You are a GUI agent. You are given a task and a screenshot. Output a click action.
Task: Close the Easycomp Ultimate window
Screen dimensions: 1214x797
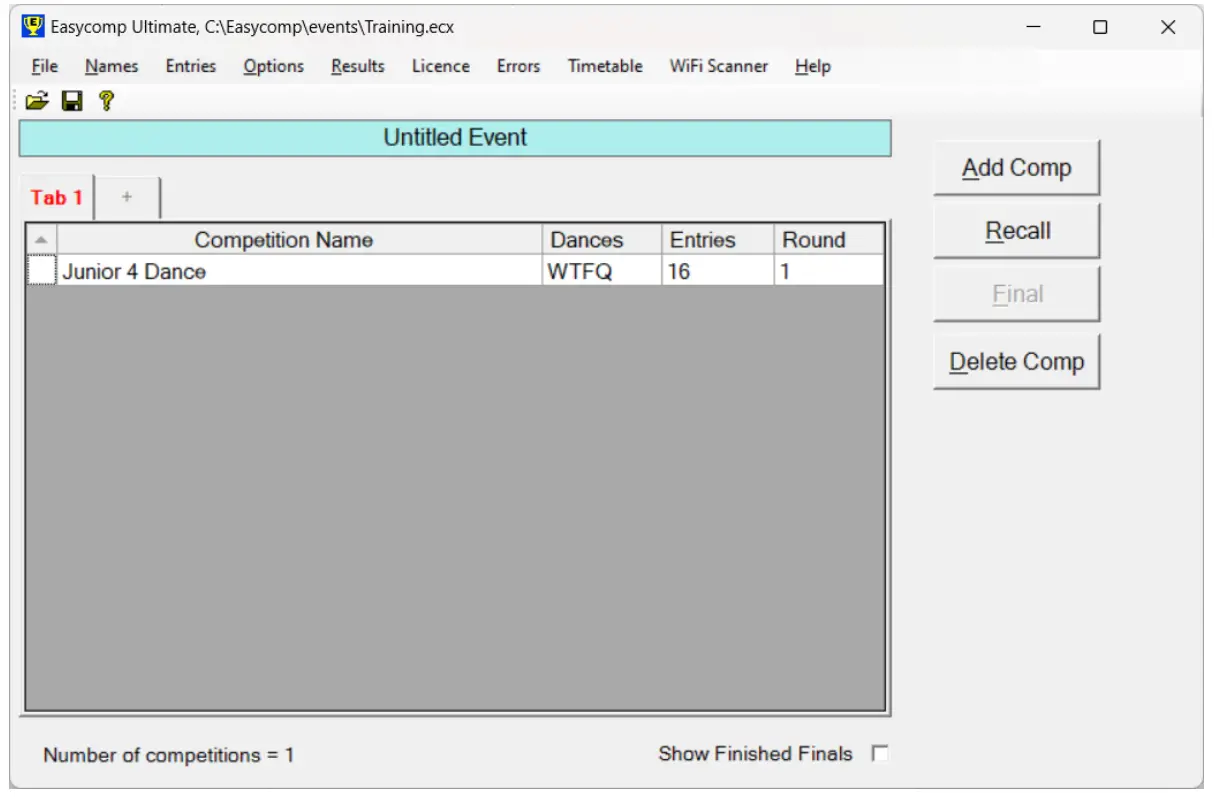click(1168, 27)
